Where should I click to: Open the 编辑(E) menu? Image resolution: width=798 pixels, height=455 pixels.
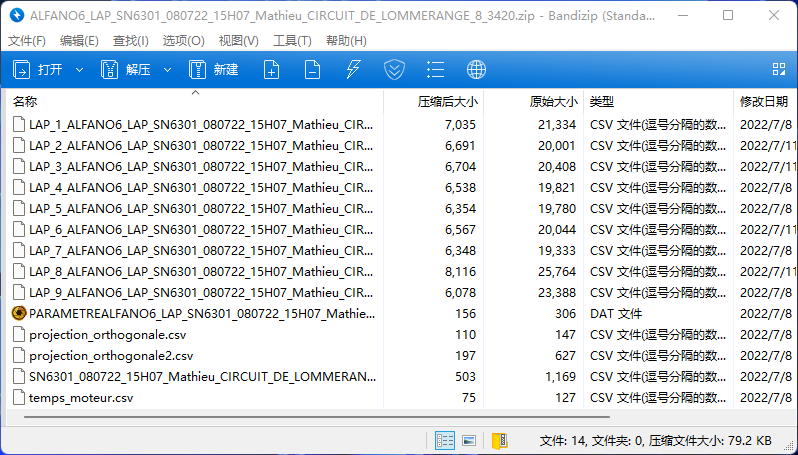coord(79,41)
